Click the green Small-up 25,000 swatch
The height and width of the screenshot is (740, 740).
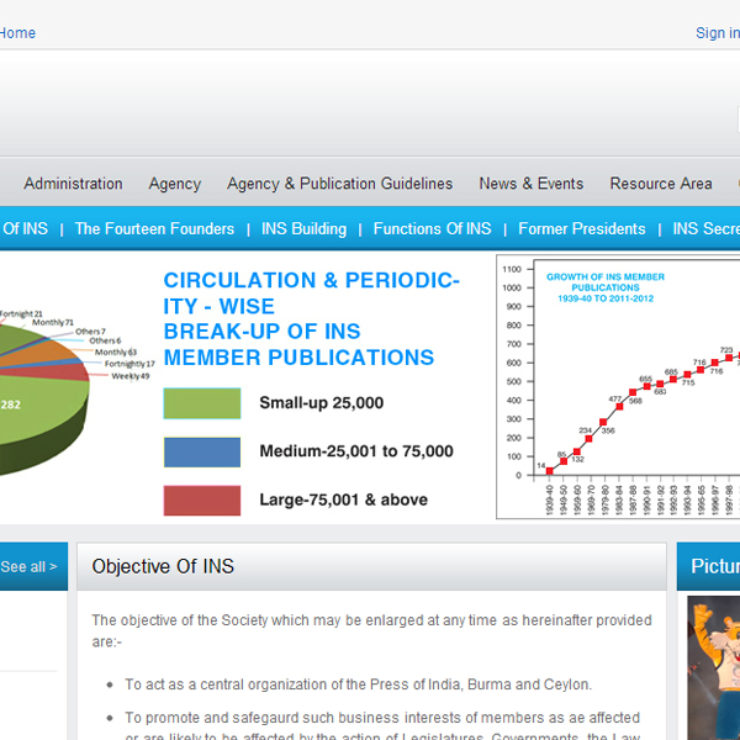coord(202,403)
